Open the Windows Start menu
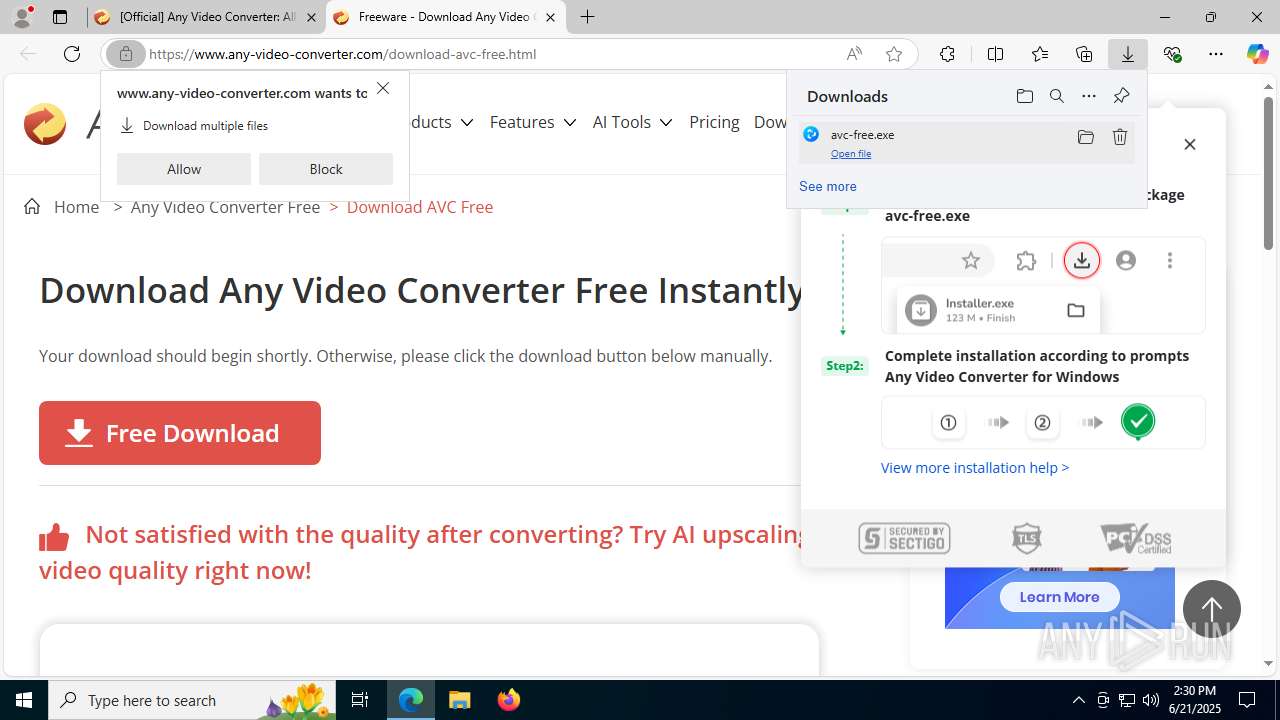 (x=24, y=700)
